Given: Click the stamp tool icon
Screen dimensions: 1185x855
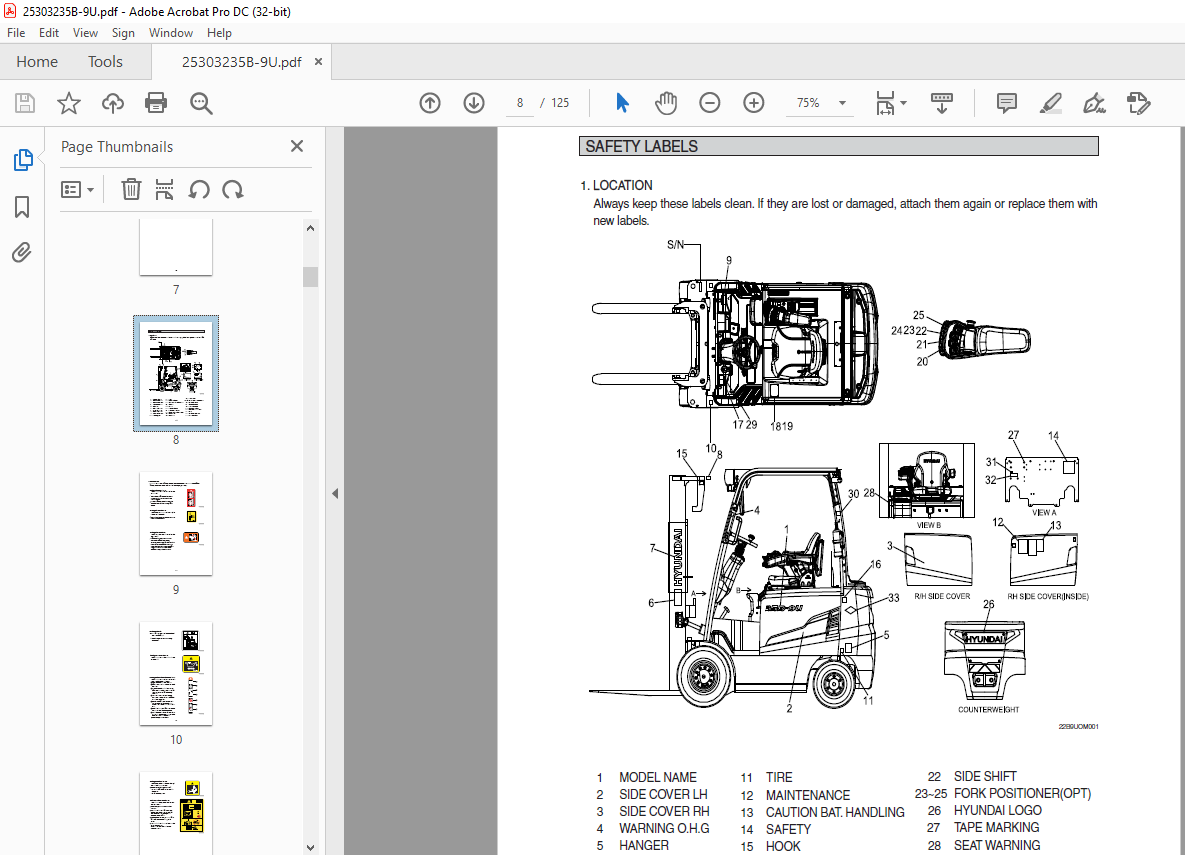Looking at the screenshot, I should coord(1138,103).
